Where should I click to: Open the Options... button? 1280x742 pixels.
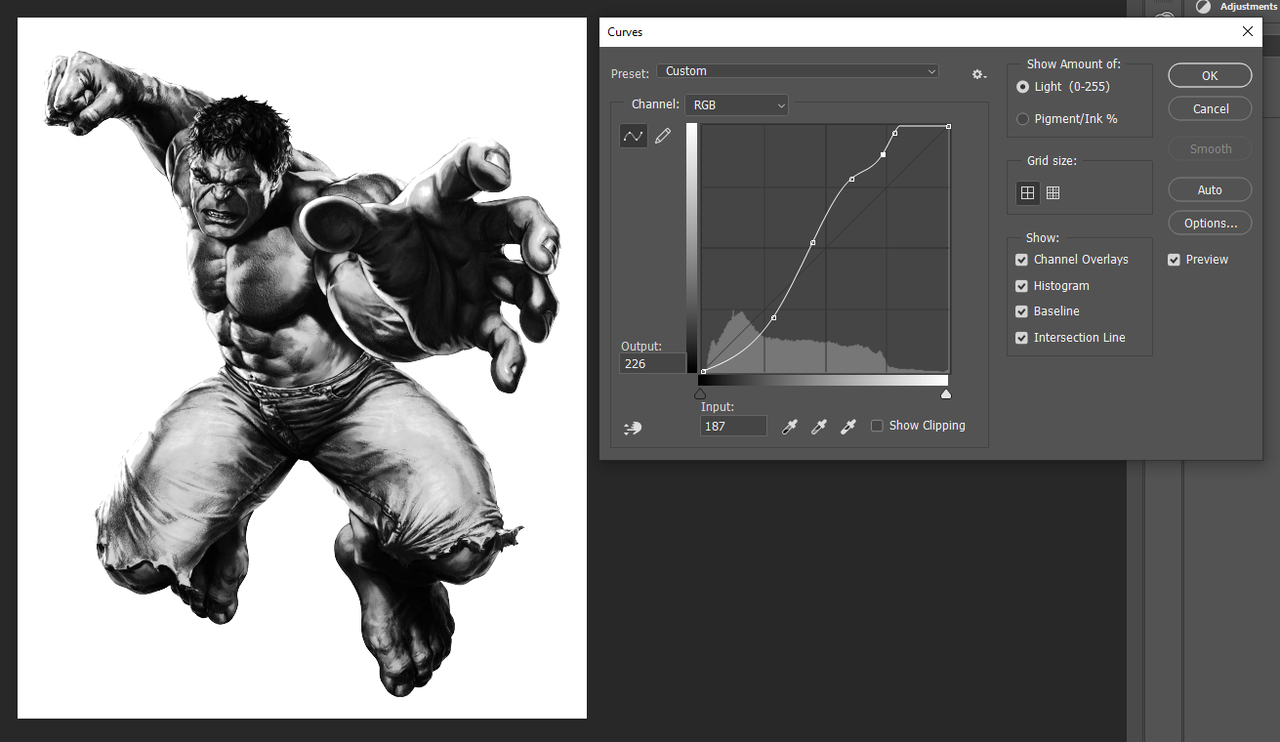click(1210, 223)
